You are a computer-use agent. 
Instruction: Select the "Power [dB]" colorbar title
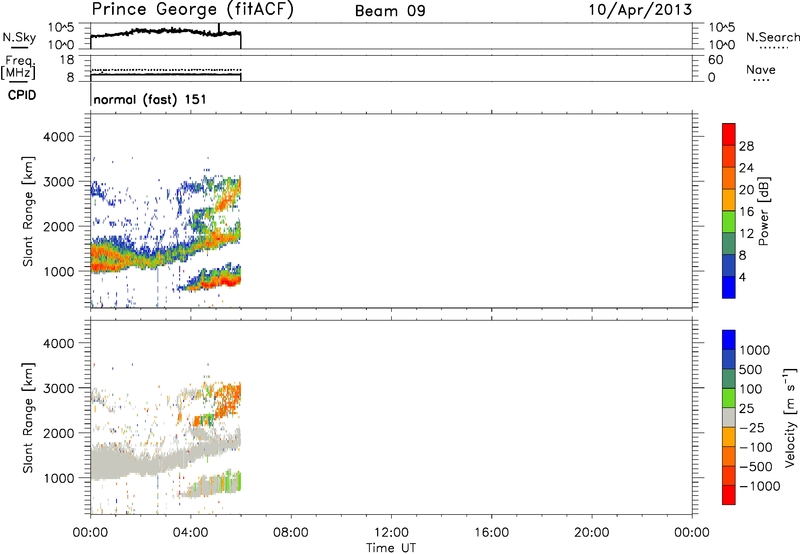point(764,211)
